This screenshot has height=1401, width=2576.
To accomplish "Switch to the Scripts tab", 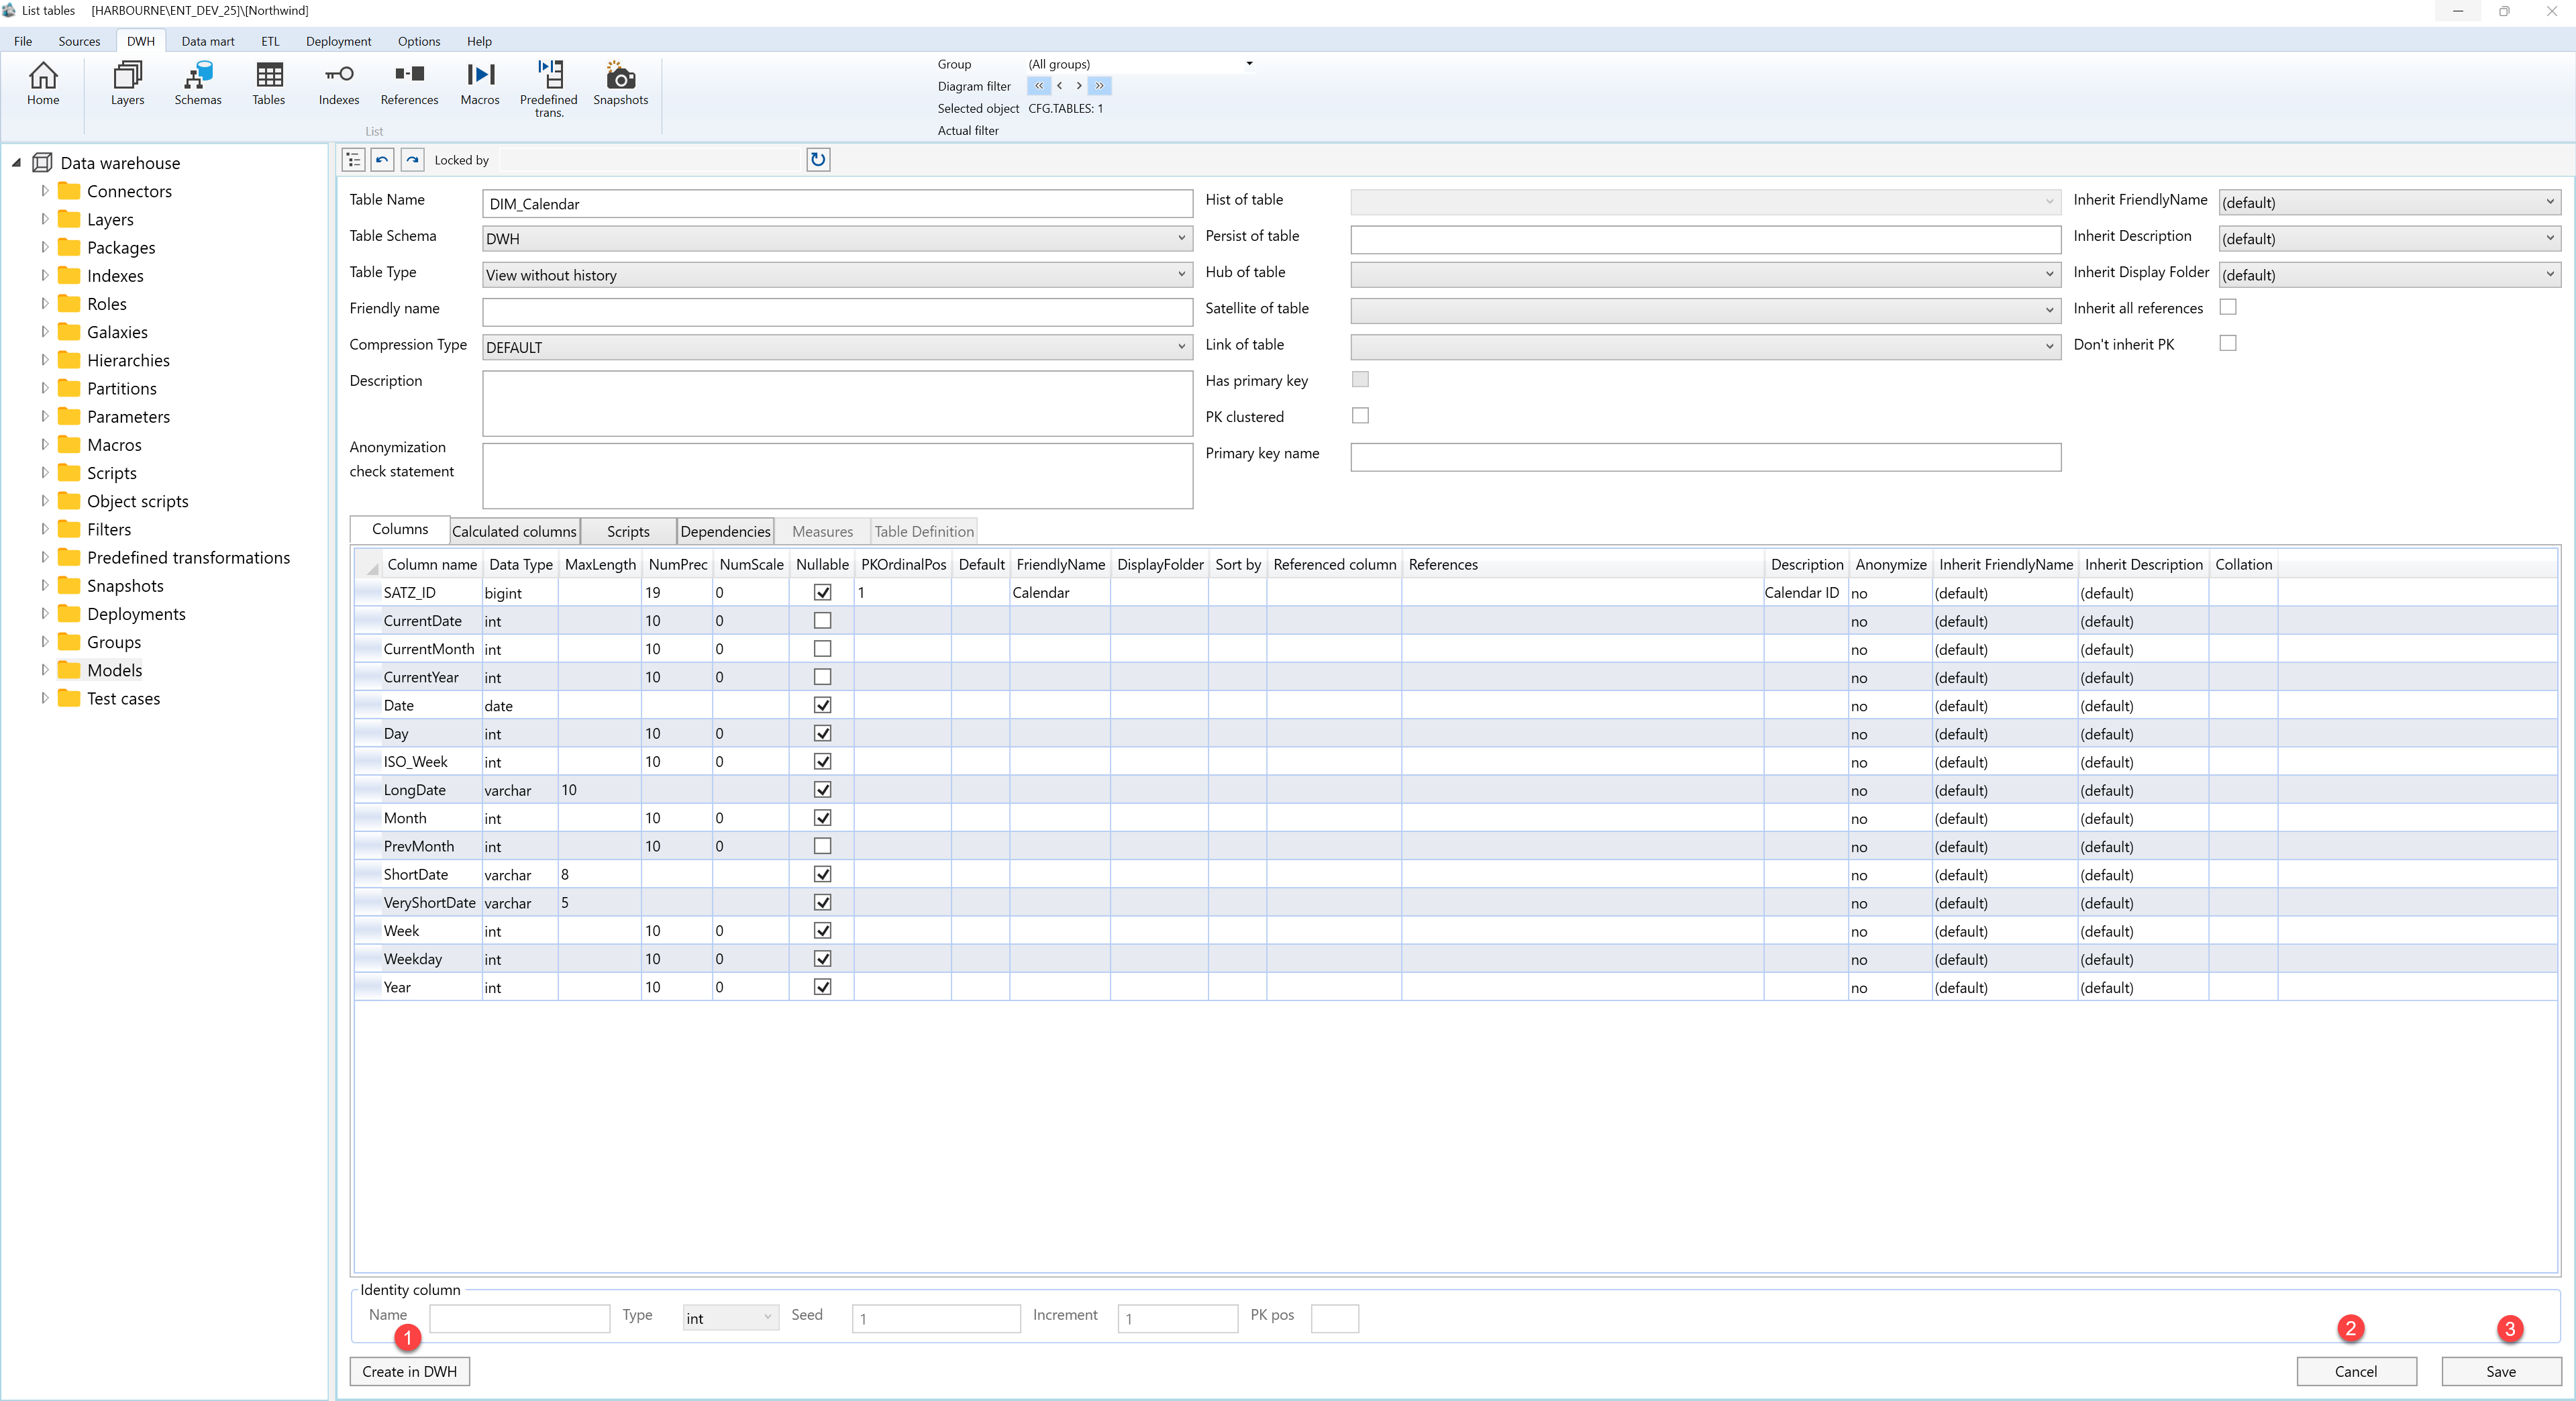I will coord(628,531).
